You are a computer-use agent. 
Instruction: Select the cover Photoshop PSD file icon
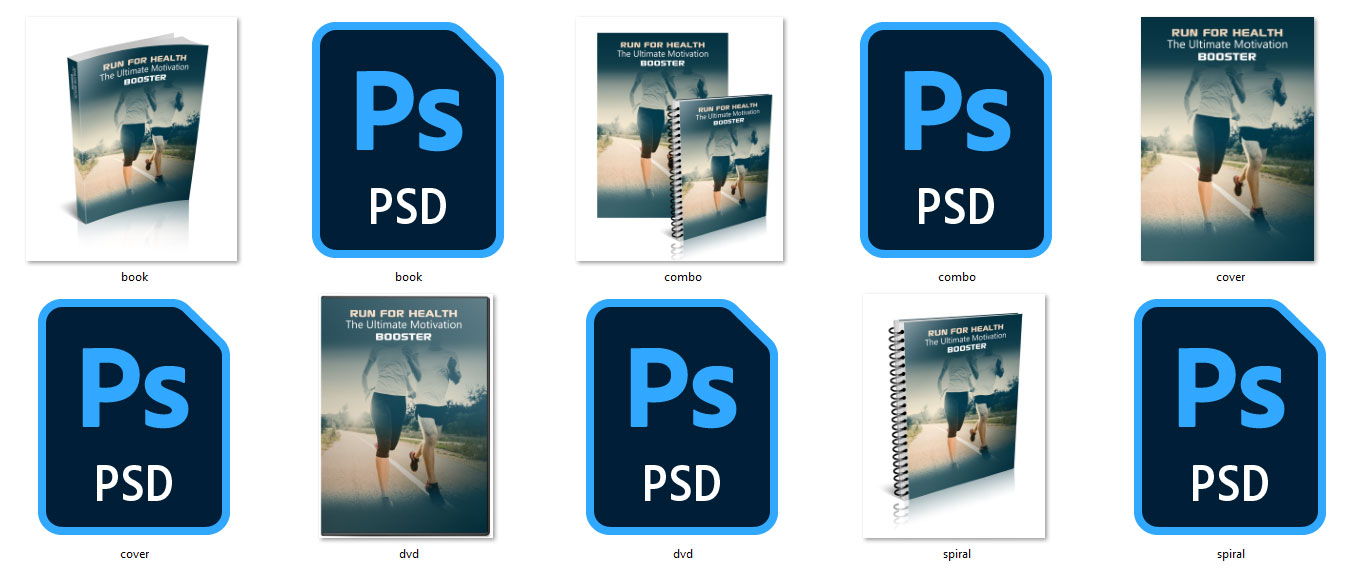pyautogui.click(x=134, y=416)
